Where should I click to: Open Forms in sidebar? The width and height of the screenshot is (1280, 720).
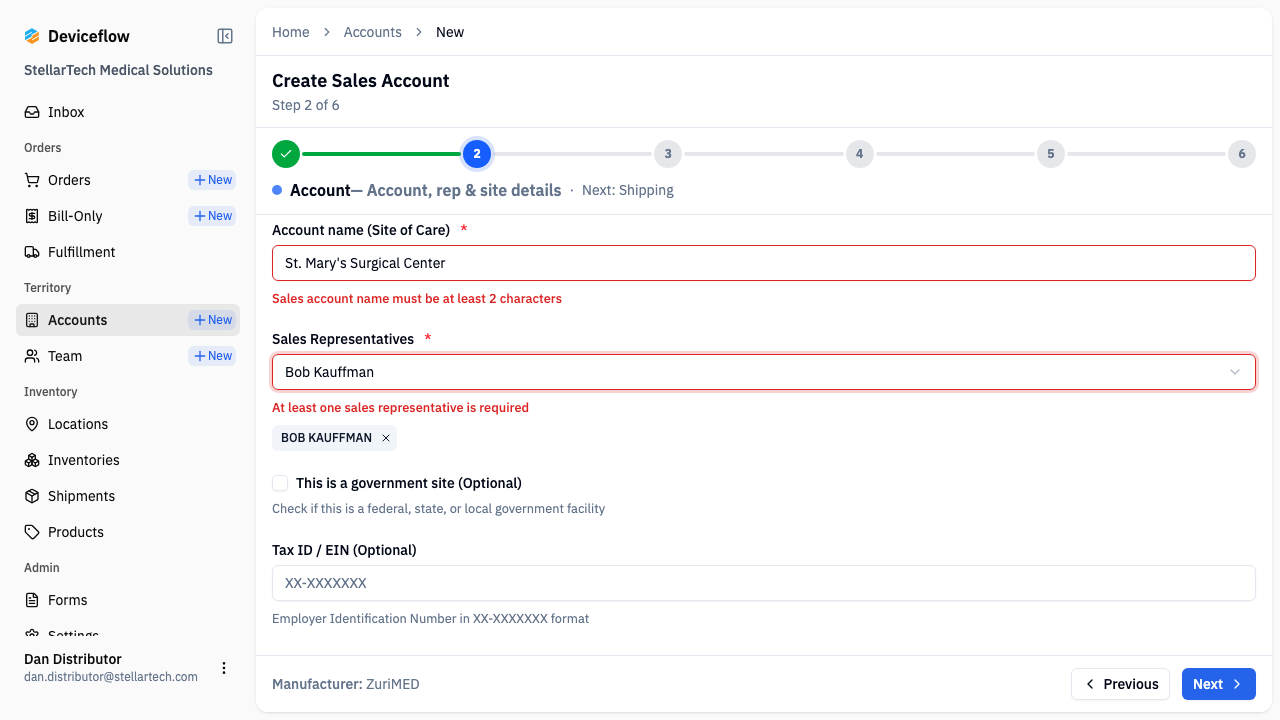[128, 600]
